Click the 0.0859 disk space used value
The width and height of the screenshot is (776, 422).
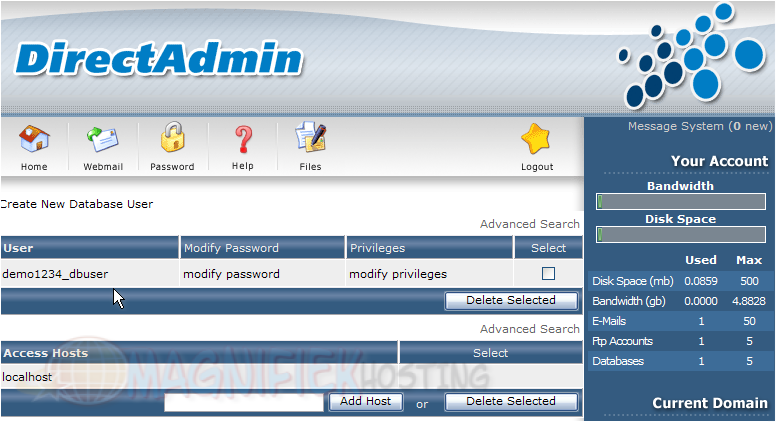pos(701,281)
